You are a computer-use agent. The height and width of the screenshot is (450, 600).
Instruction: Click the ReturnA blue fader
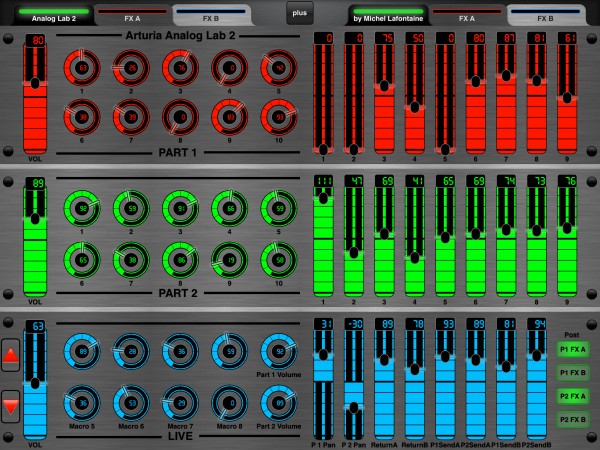(x=384, y=385)
